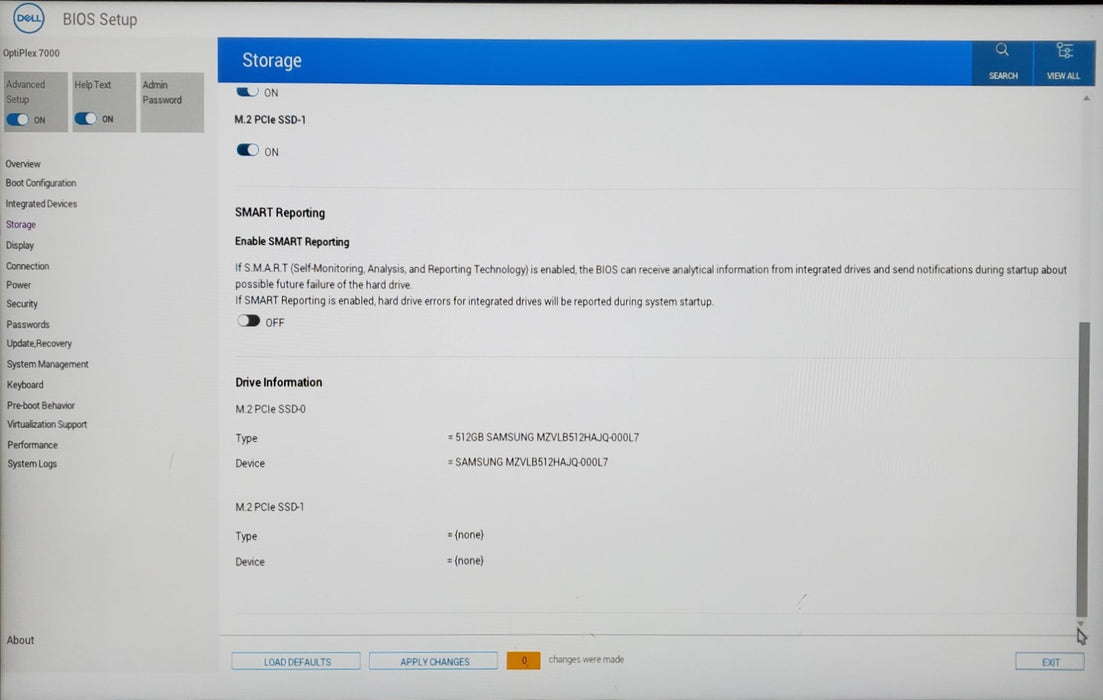Open the Overview section
1103x700 pixels.
[23, 164]
